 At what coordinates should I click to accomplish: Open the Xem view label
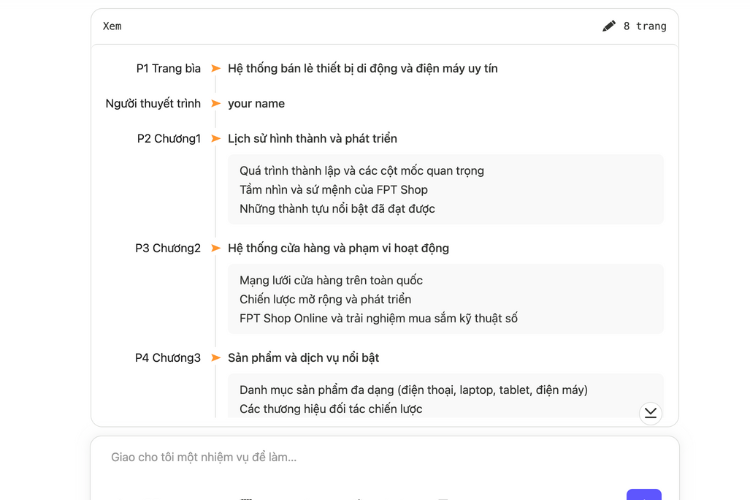pyautogui.click(x=112, y=26)
